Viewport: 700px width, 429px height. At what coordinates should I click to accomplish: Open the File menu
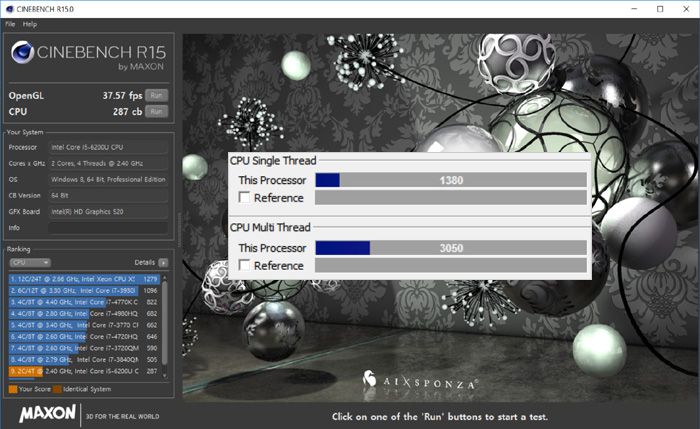click(x=10, y=23)
